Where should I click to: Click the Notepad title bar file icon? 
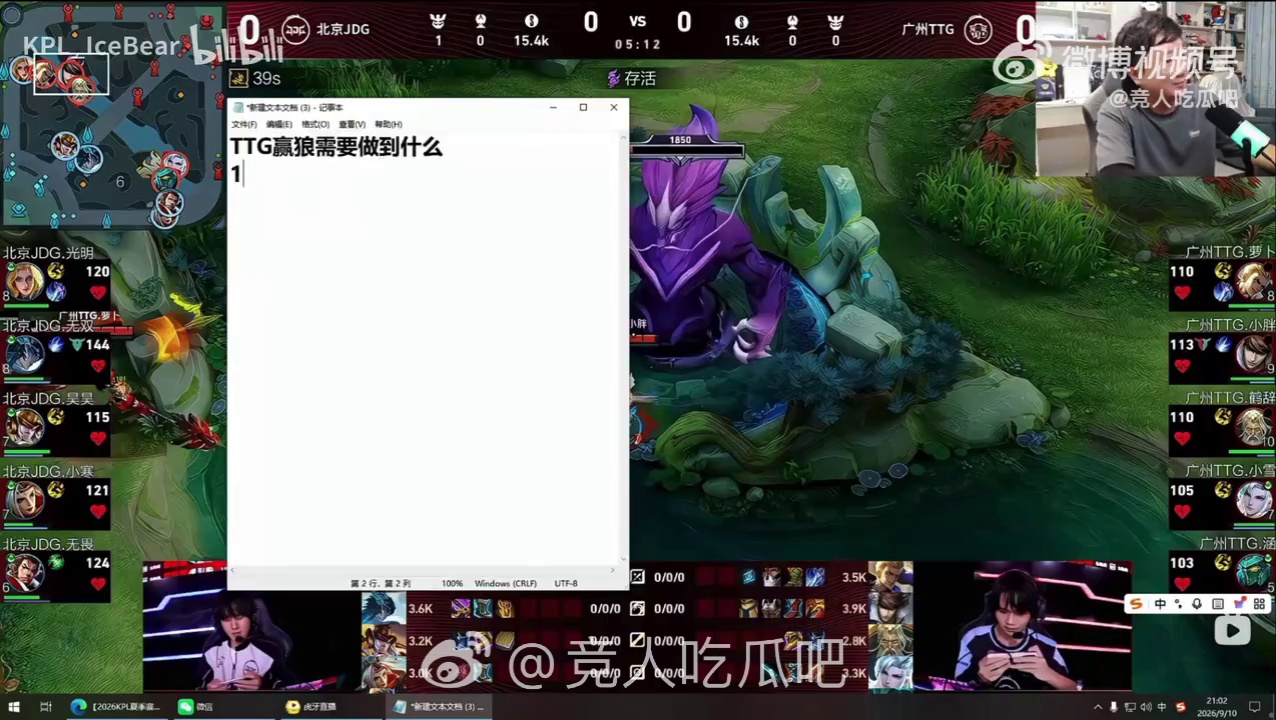[x=238, y=107]
